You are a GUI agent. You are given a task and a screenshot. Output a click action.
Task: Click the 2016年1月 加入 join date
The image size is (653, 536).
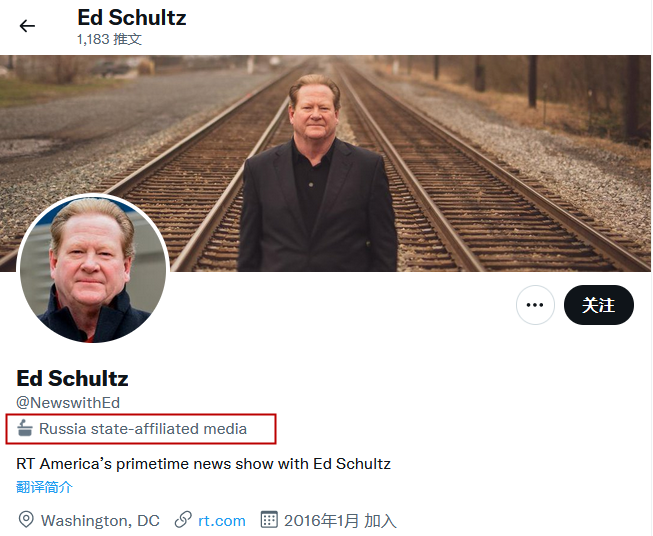(x=340, y=520)
